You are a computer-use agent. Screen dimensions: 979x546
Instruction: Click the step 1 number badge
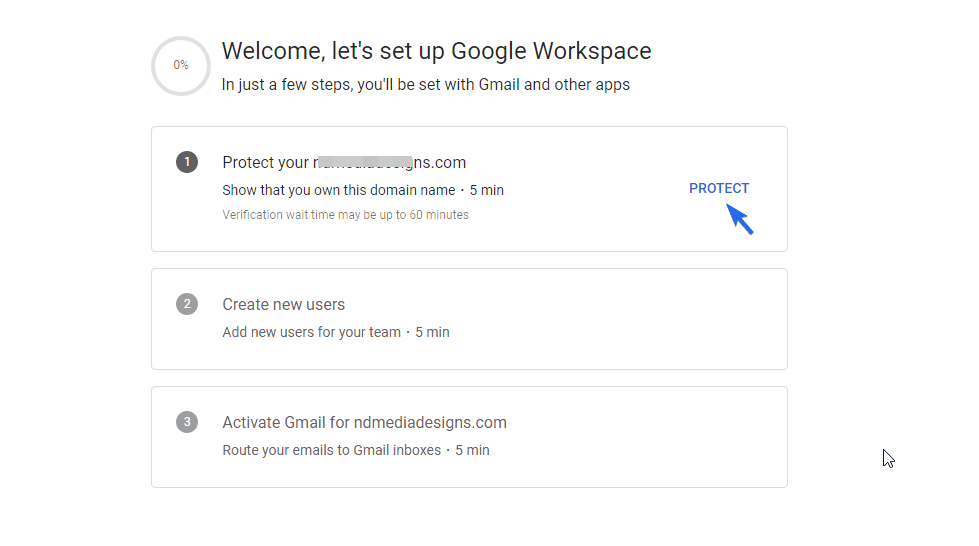tap(187, 162)
